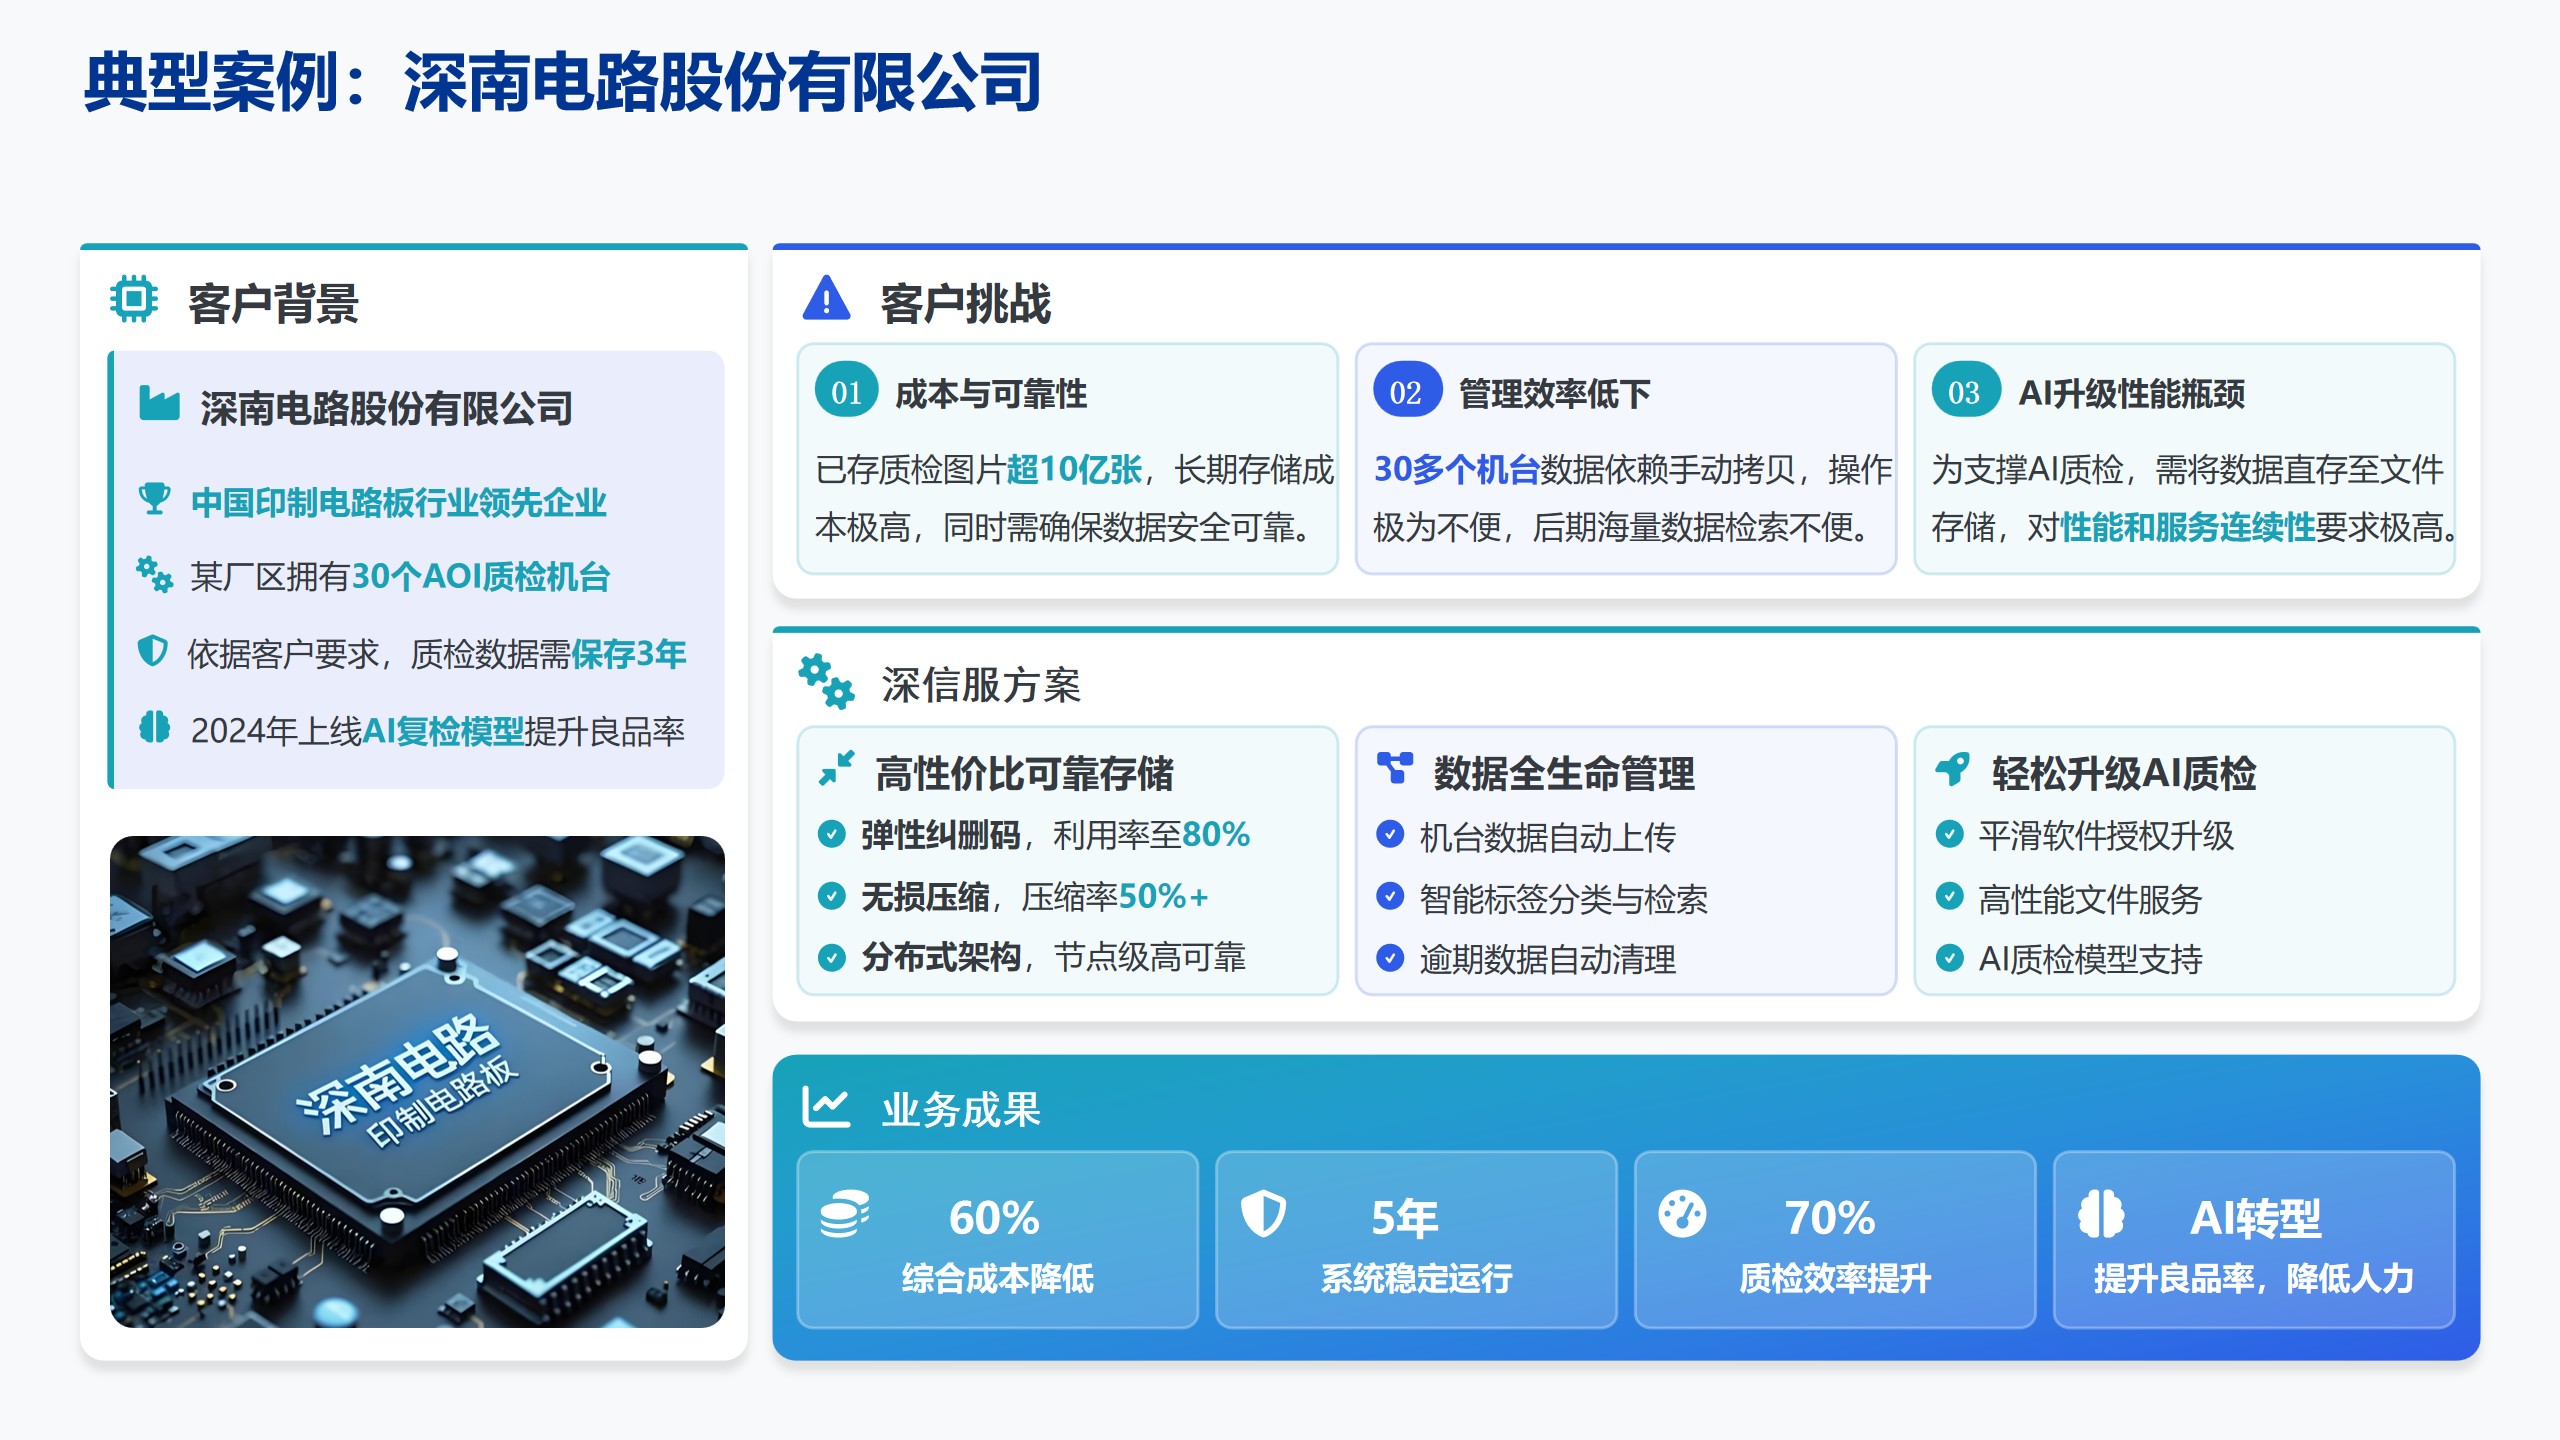This screenshot has width=2560, height=1440.
Task: Click the line chart icon beside 业务成果
Action: pyautogui.click(x=826, y=1107)
